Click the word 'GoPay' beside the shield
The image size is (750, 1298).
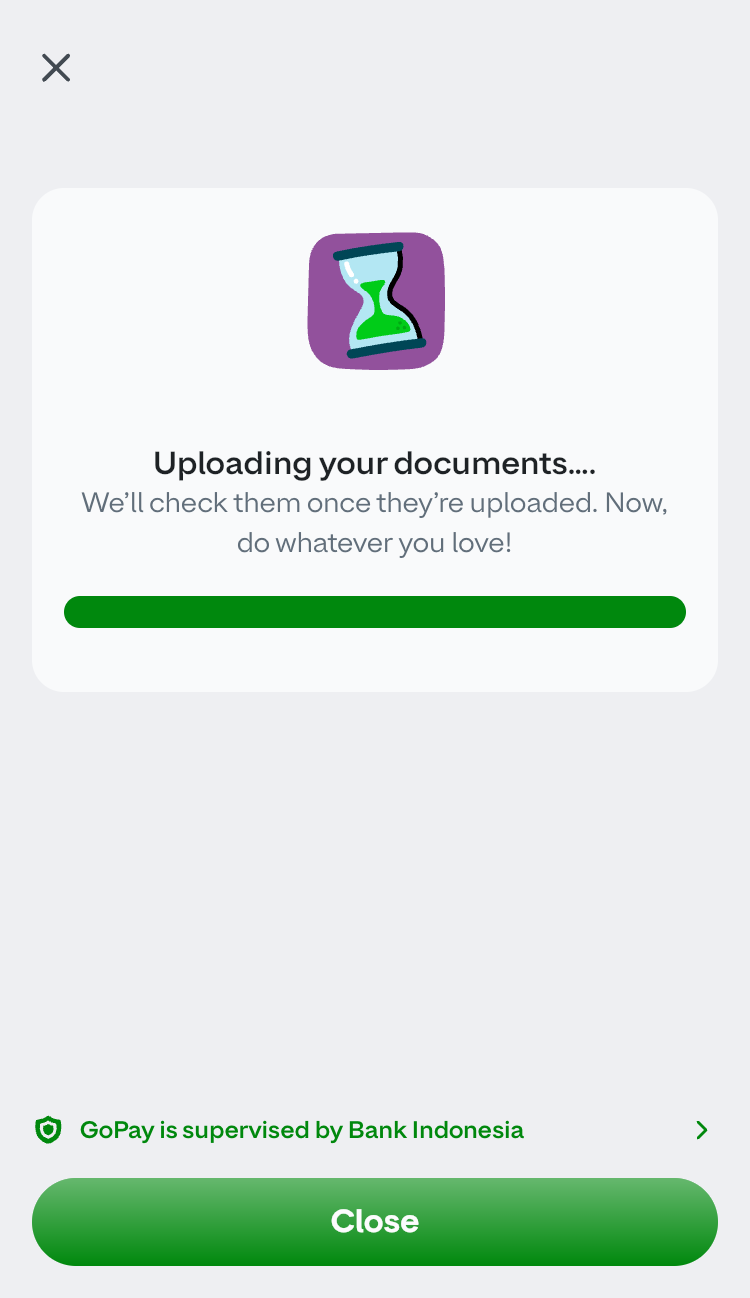click(x=116, y=1131)
